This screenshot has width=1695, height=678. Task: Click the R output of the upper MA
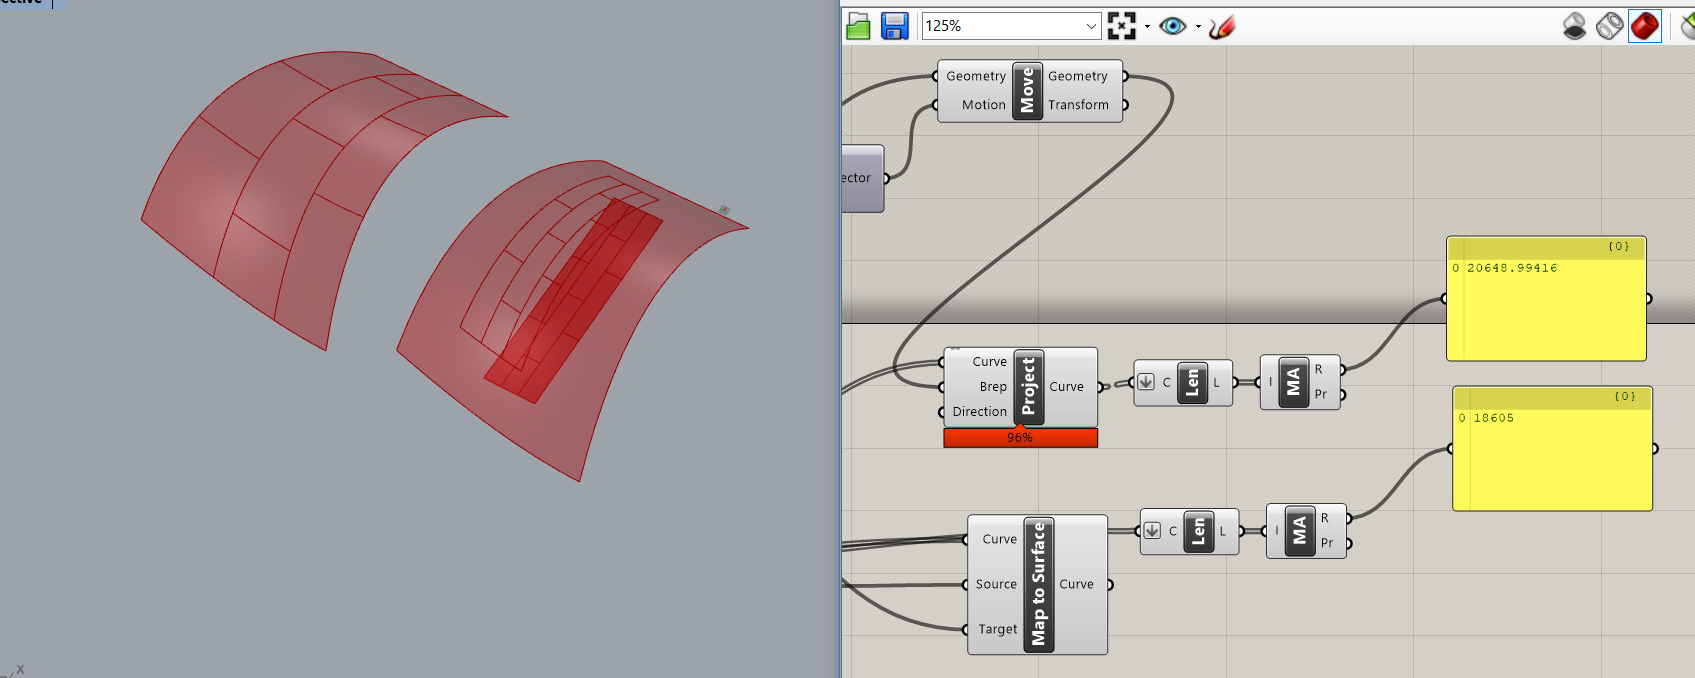pyautogui.click(x=1319, y=369)
